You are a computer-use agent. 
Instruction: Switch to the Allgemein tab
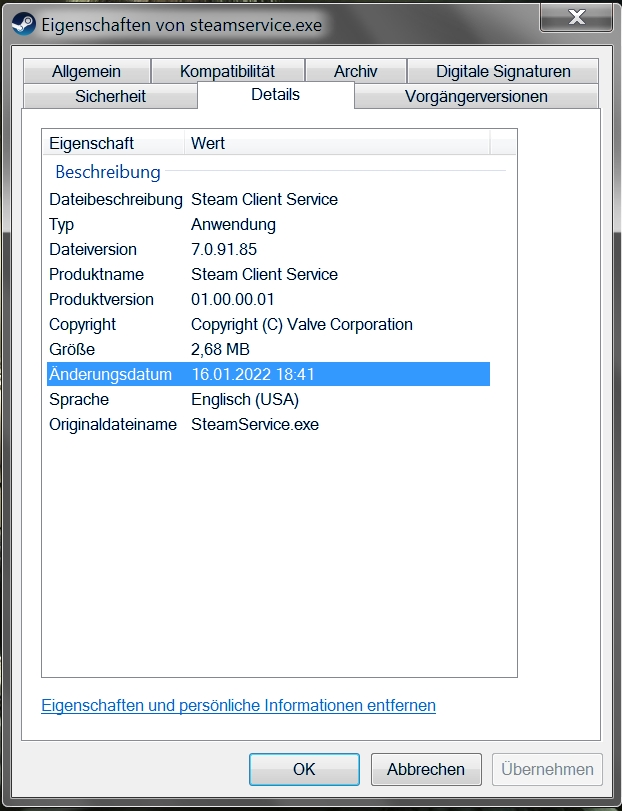(86, 71)
